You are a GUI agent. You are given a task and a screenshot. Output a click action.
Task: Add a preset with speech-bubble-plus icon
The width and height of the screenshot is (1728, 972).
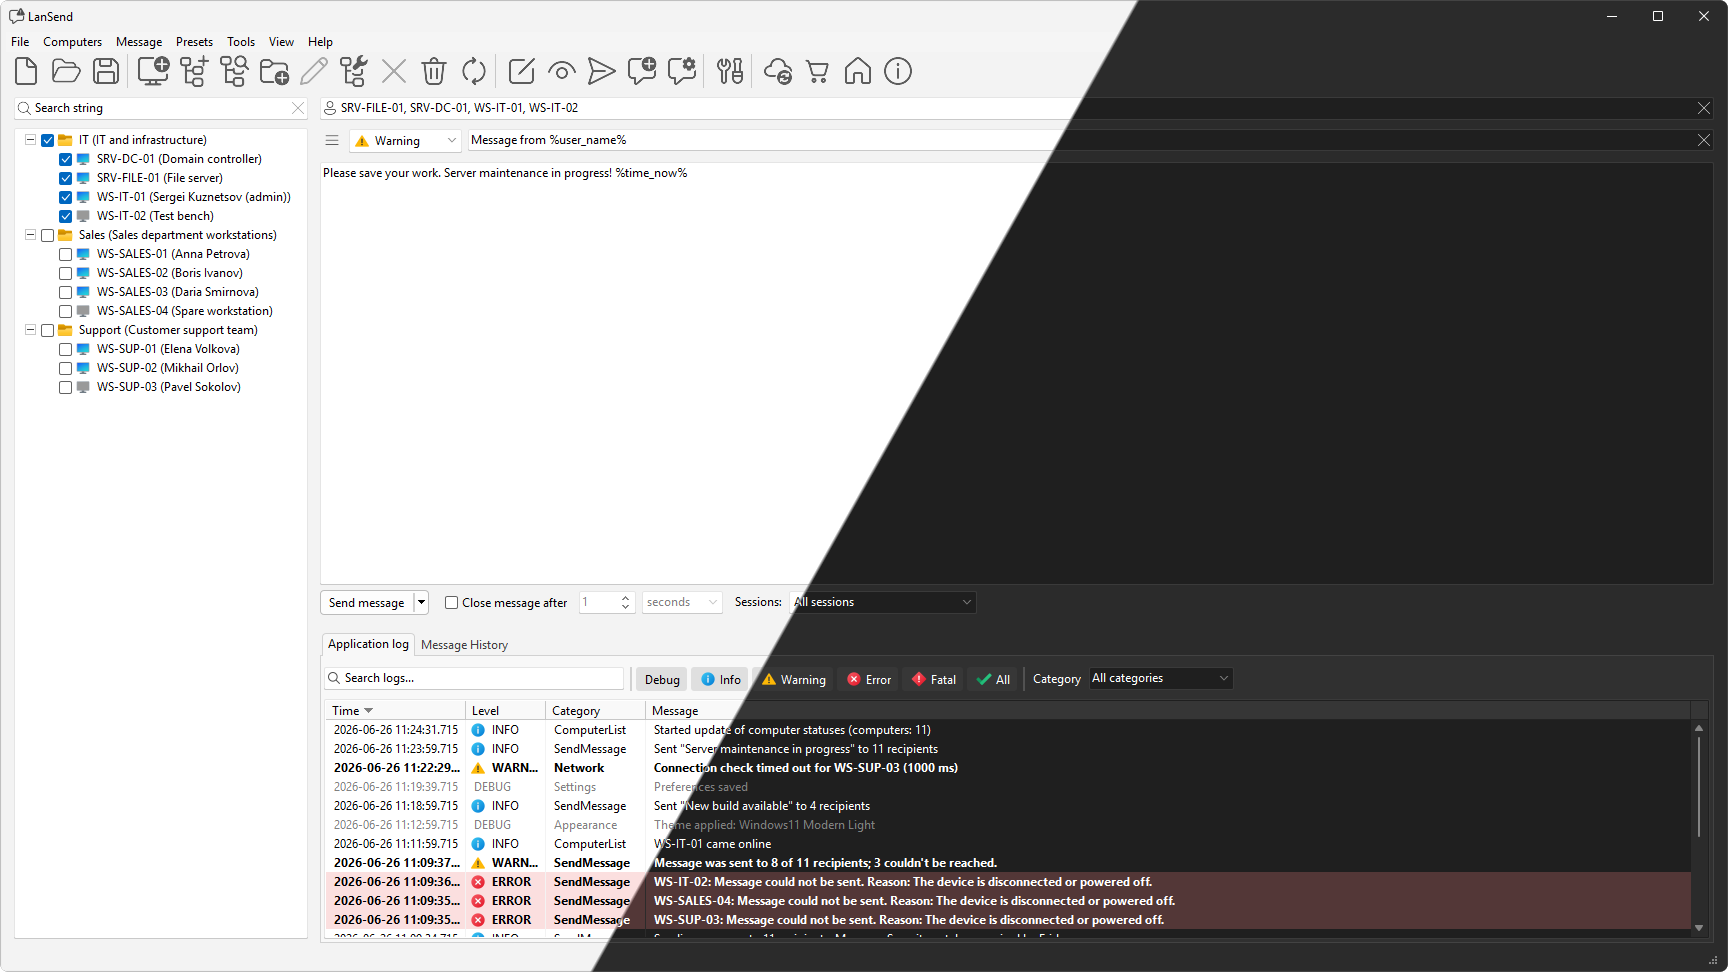click(642, 71)
